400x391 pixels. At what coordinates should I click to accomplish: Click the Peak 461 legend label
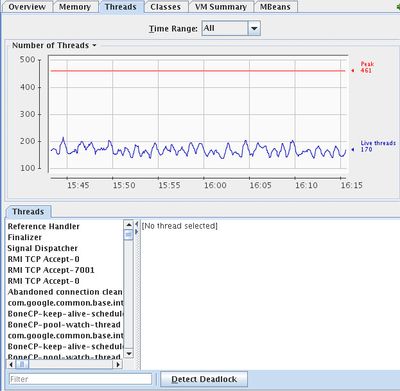coord(367,67)
